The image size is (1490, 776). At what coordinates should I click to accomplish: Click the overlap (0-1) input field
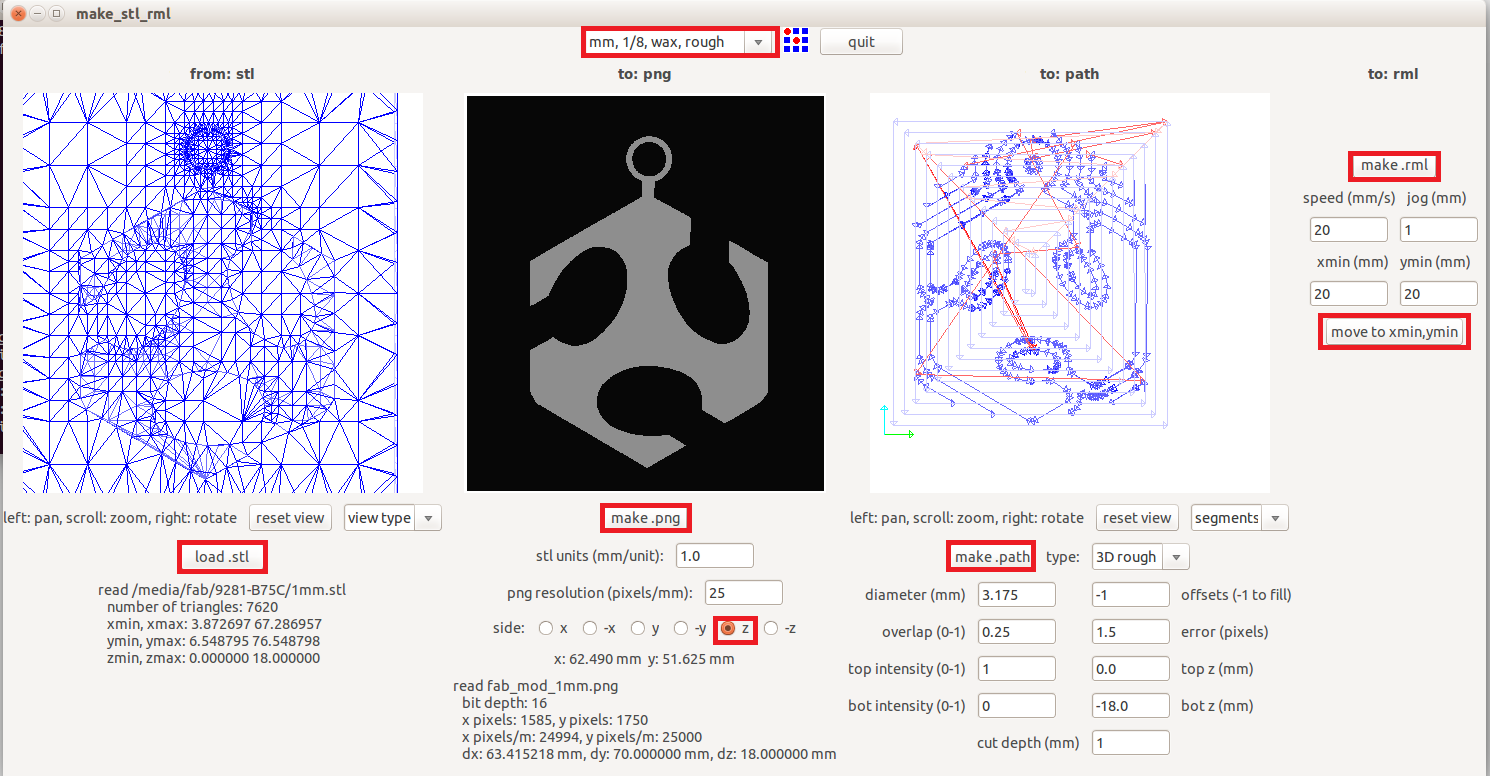1017,632
